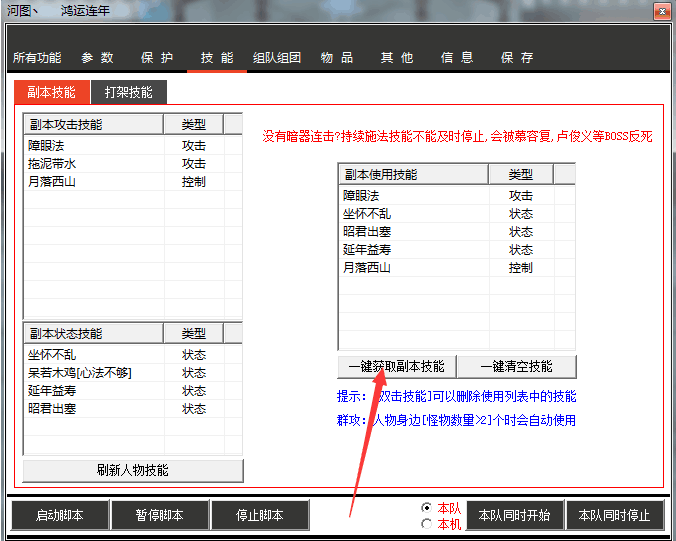Click the 启动脚本 button
Screen dimensions: 676x541
point(60,516)
